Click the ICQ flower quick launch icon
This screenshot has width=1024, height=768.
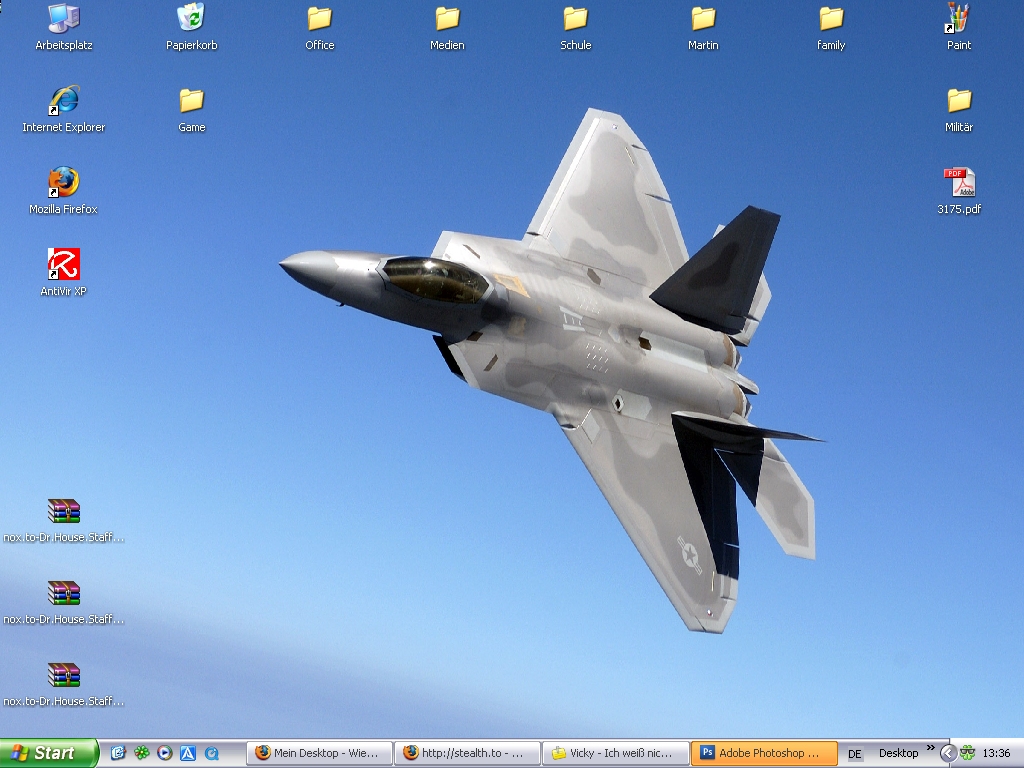(142, 753)
